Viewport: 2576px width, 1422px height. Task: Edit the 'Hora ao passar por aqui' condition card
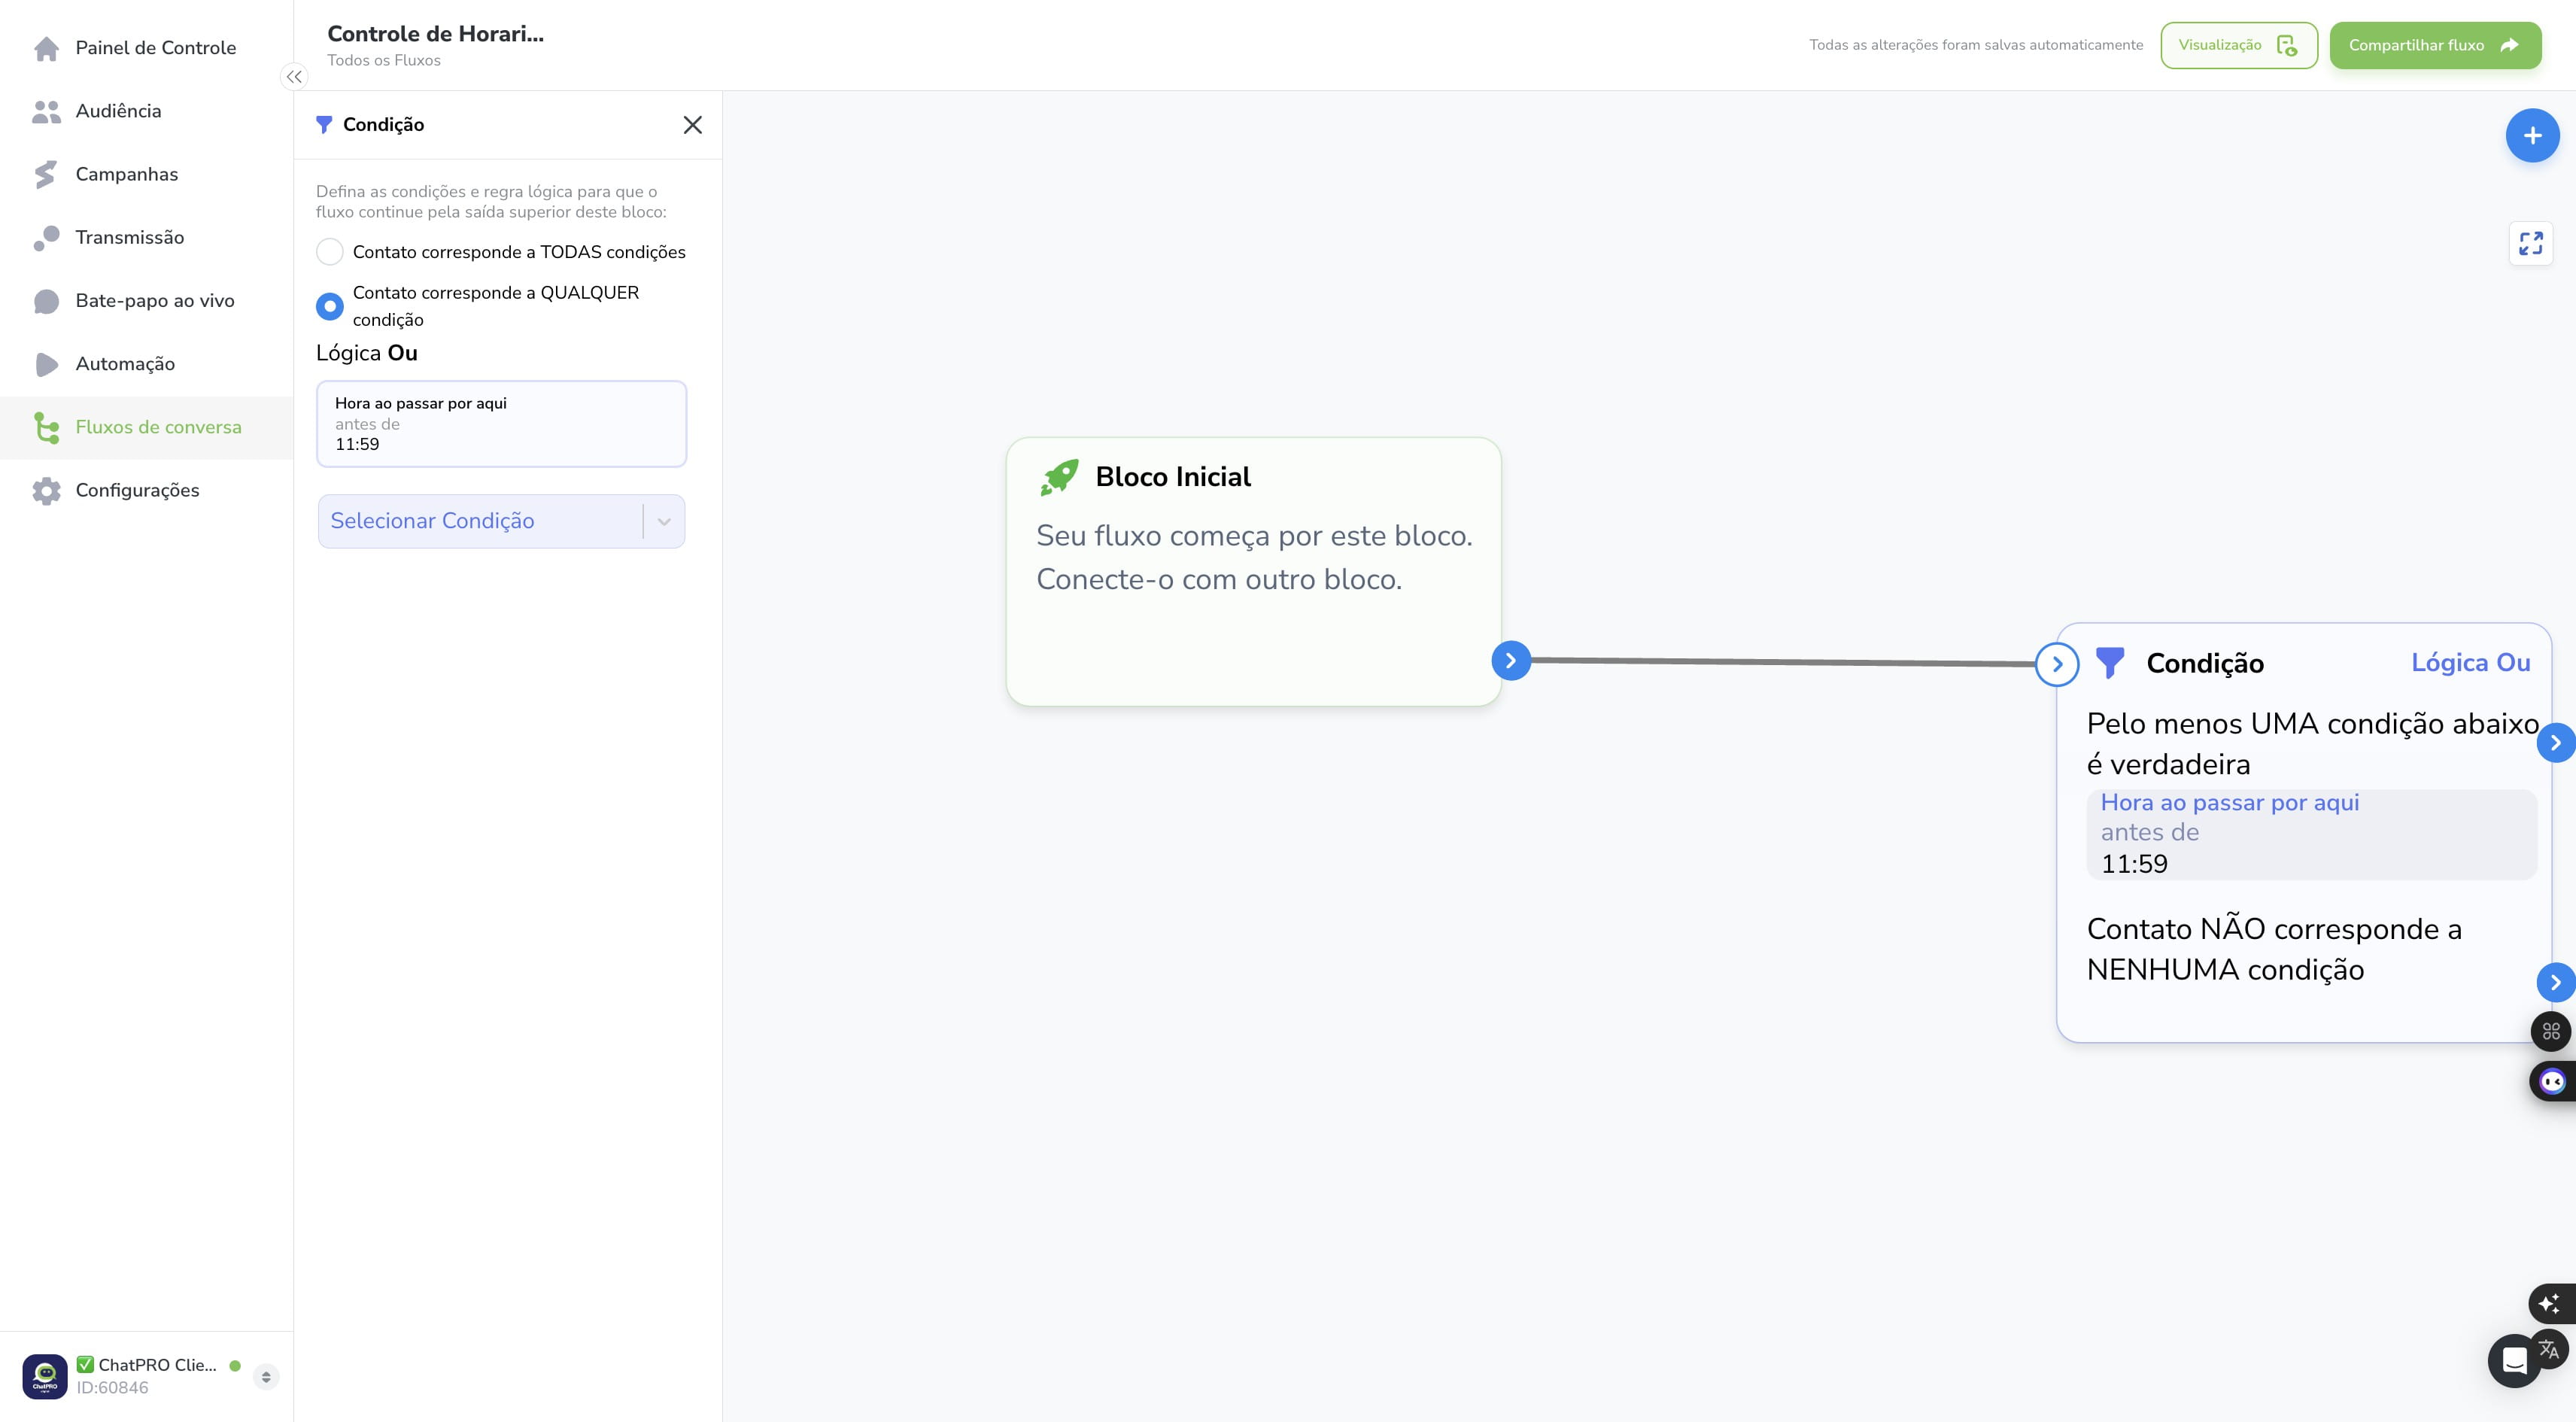tap(501, 423)
